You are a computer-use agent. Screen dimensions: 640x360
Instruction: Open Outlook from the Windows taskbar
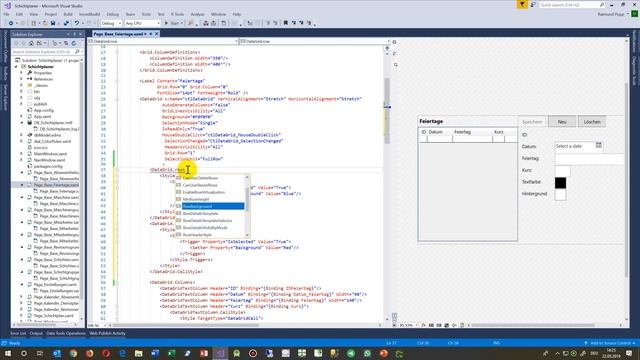[57, 353]
